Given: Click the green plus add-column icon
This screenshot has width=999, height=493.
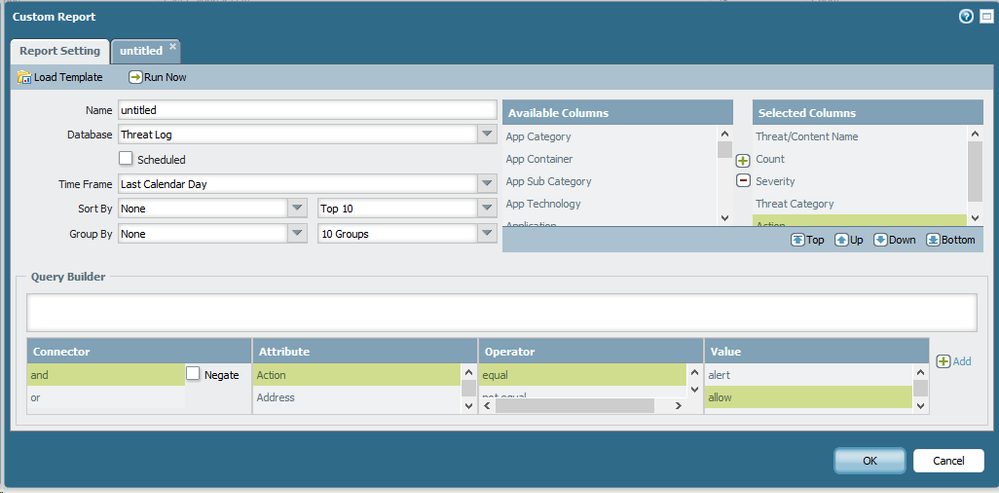Looking at the screenshot, I should tap(743, 160).
